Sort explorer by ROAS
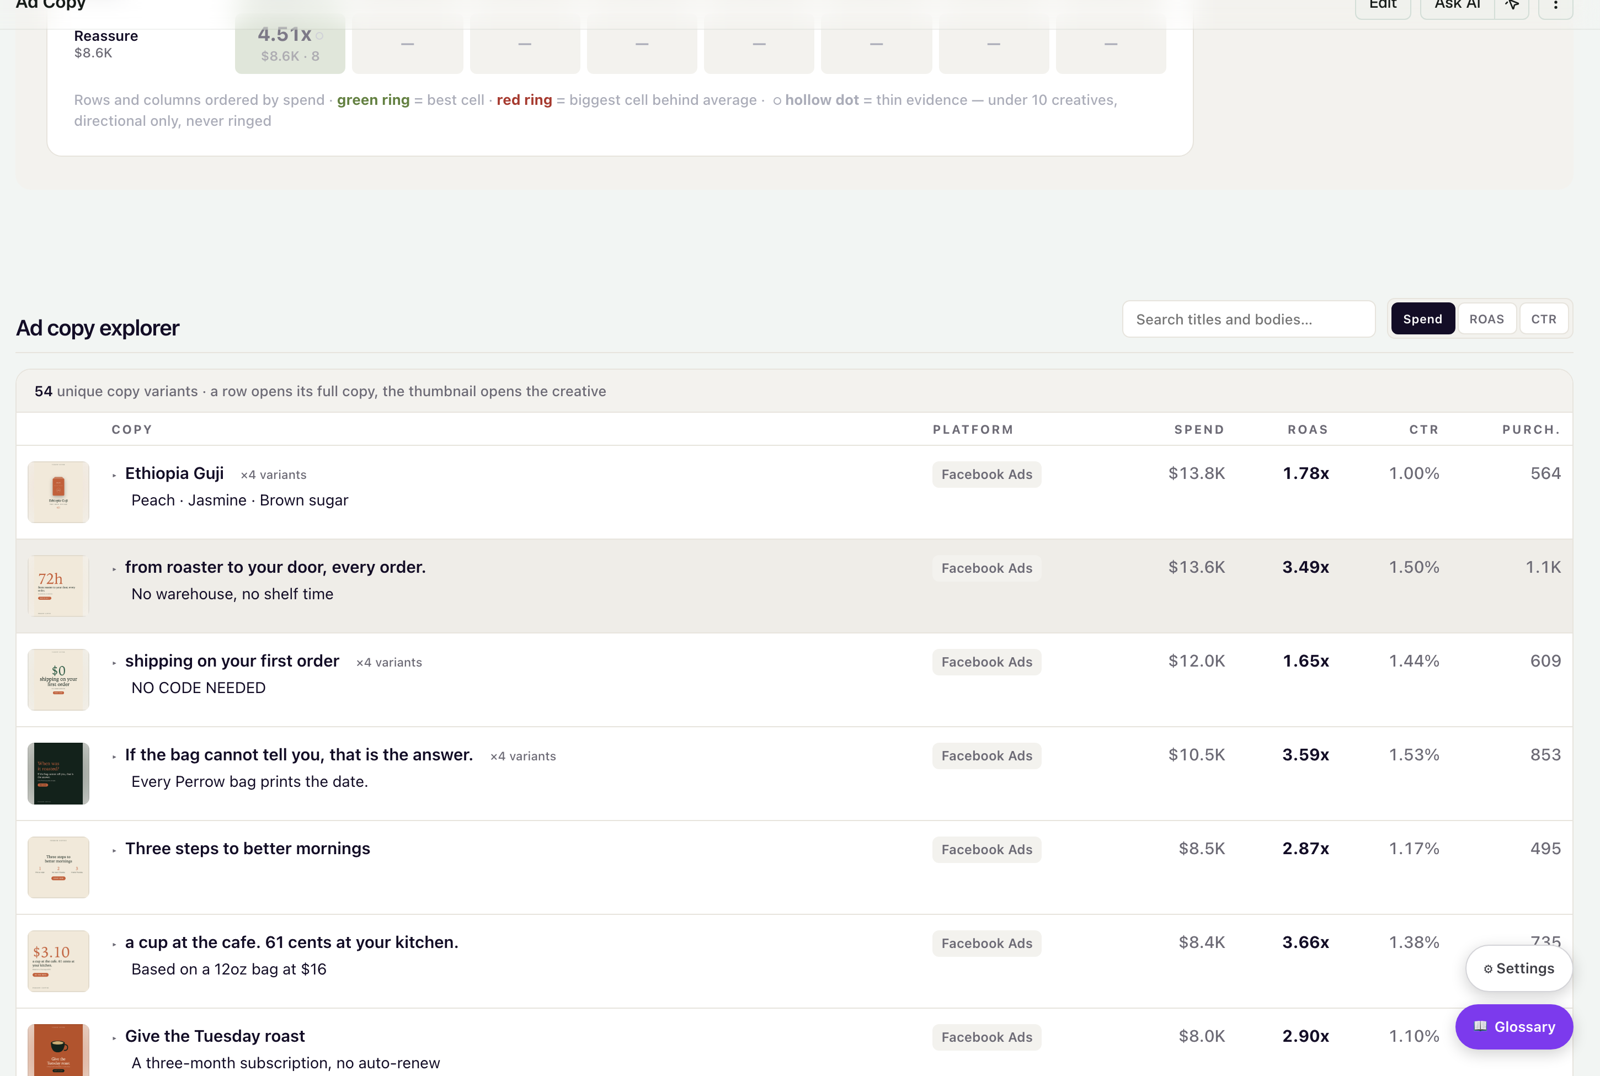1600x1076 pixels. tap(1486, 319)
